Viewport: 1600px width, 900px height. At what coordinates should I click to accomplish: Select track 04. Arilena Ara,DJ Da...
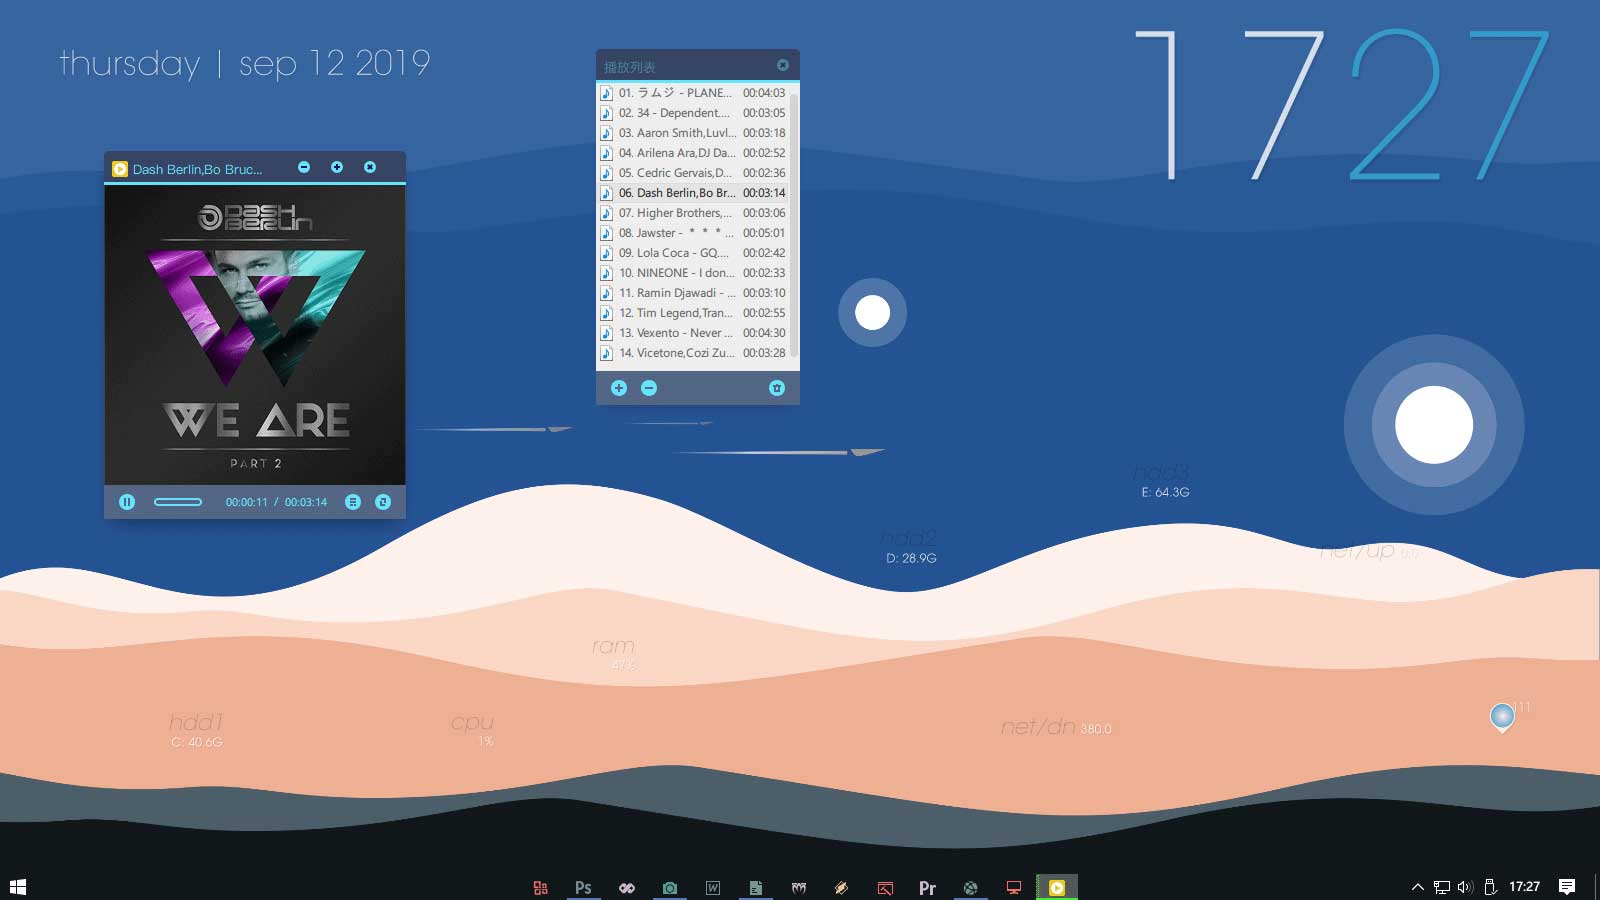point(693,153)
